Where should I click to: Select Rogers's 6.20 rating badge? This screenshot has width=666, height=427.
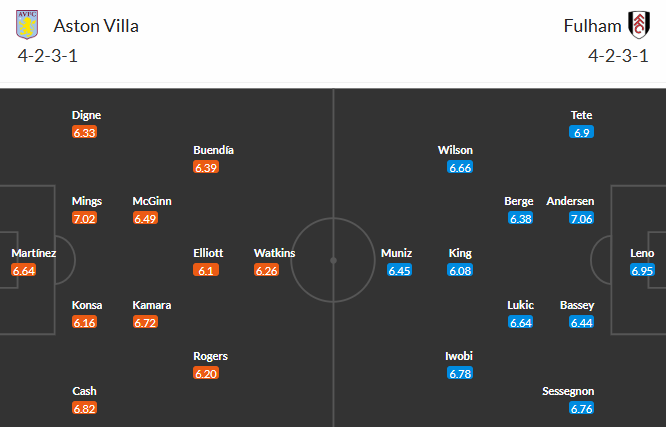(x=206, y=373)
